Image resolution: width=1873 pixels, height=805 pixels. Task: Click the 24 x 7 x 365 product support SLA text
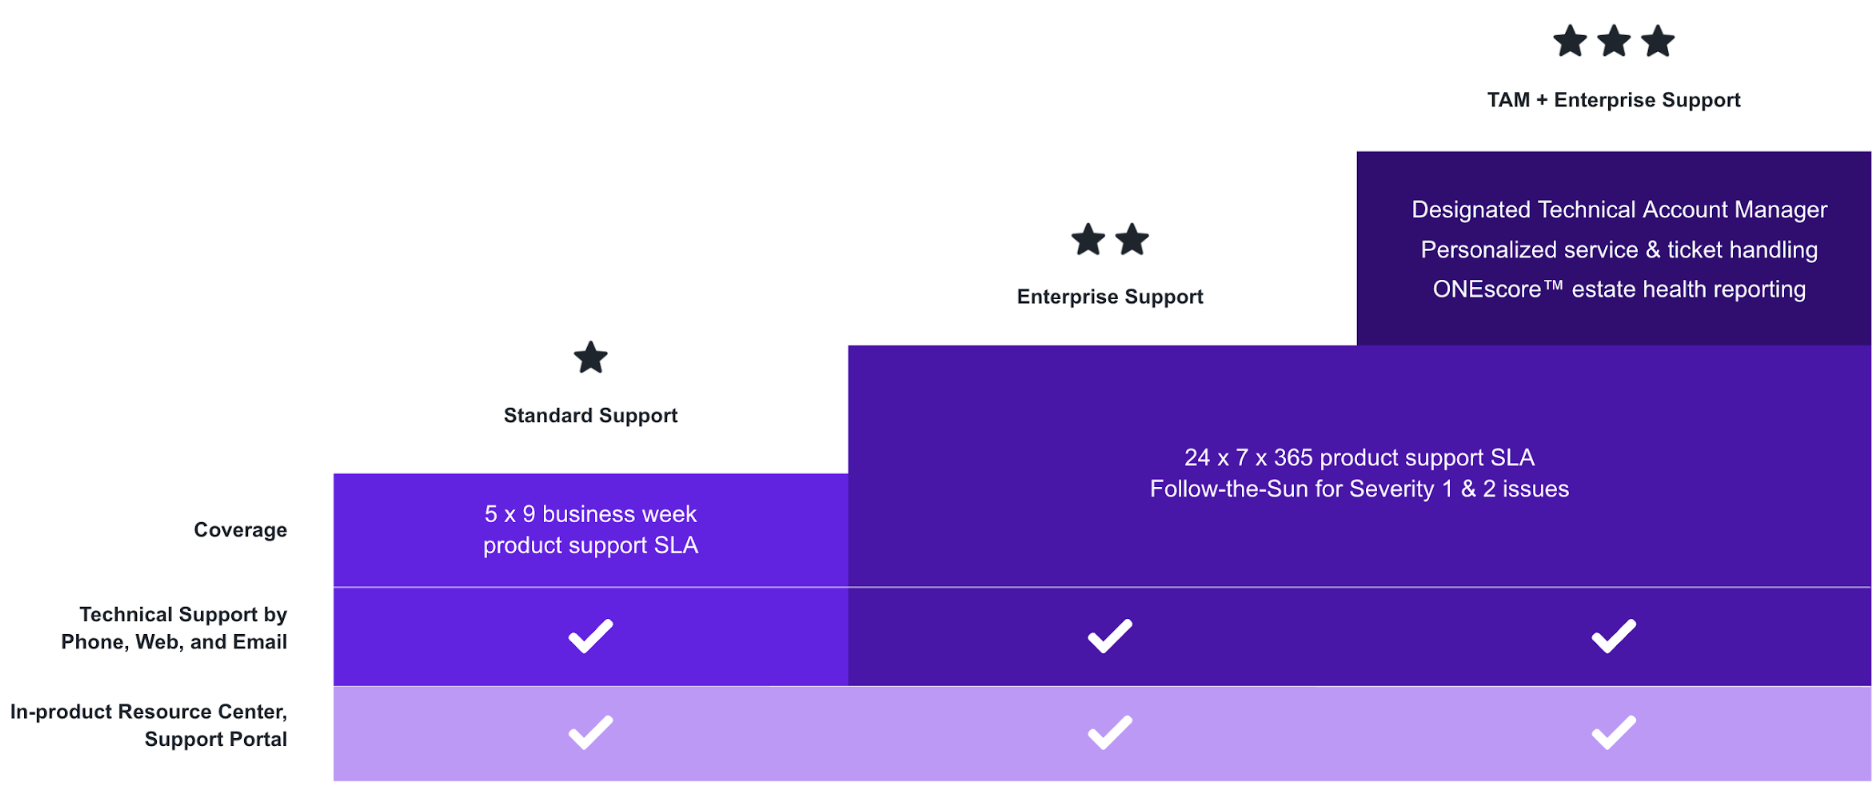point(1359,458)
